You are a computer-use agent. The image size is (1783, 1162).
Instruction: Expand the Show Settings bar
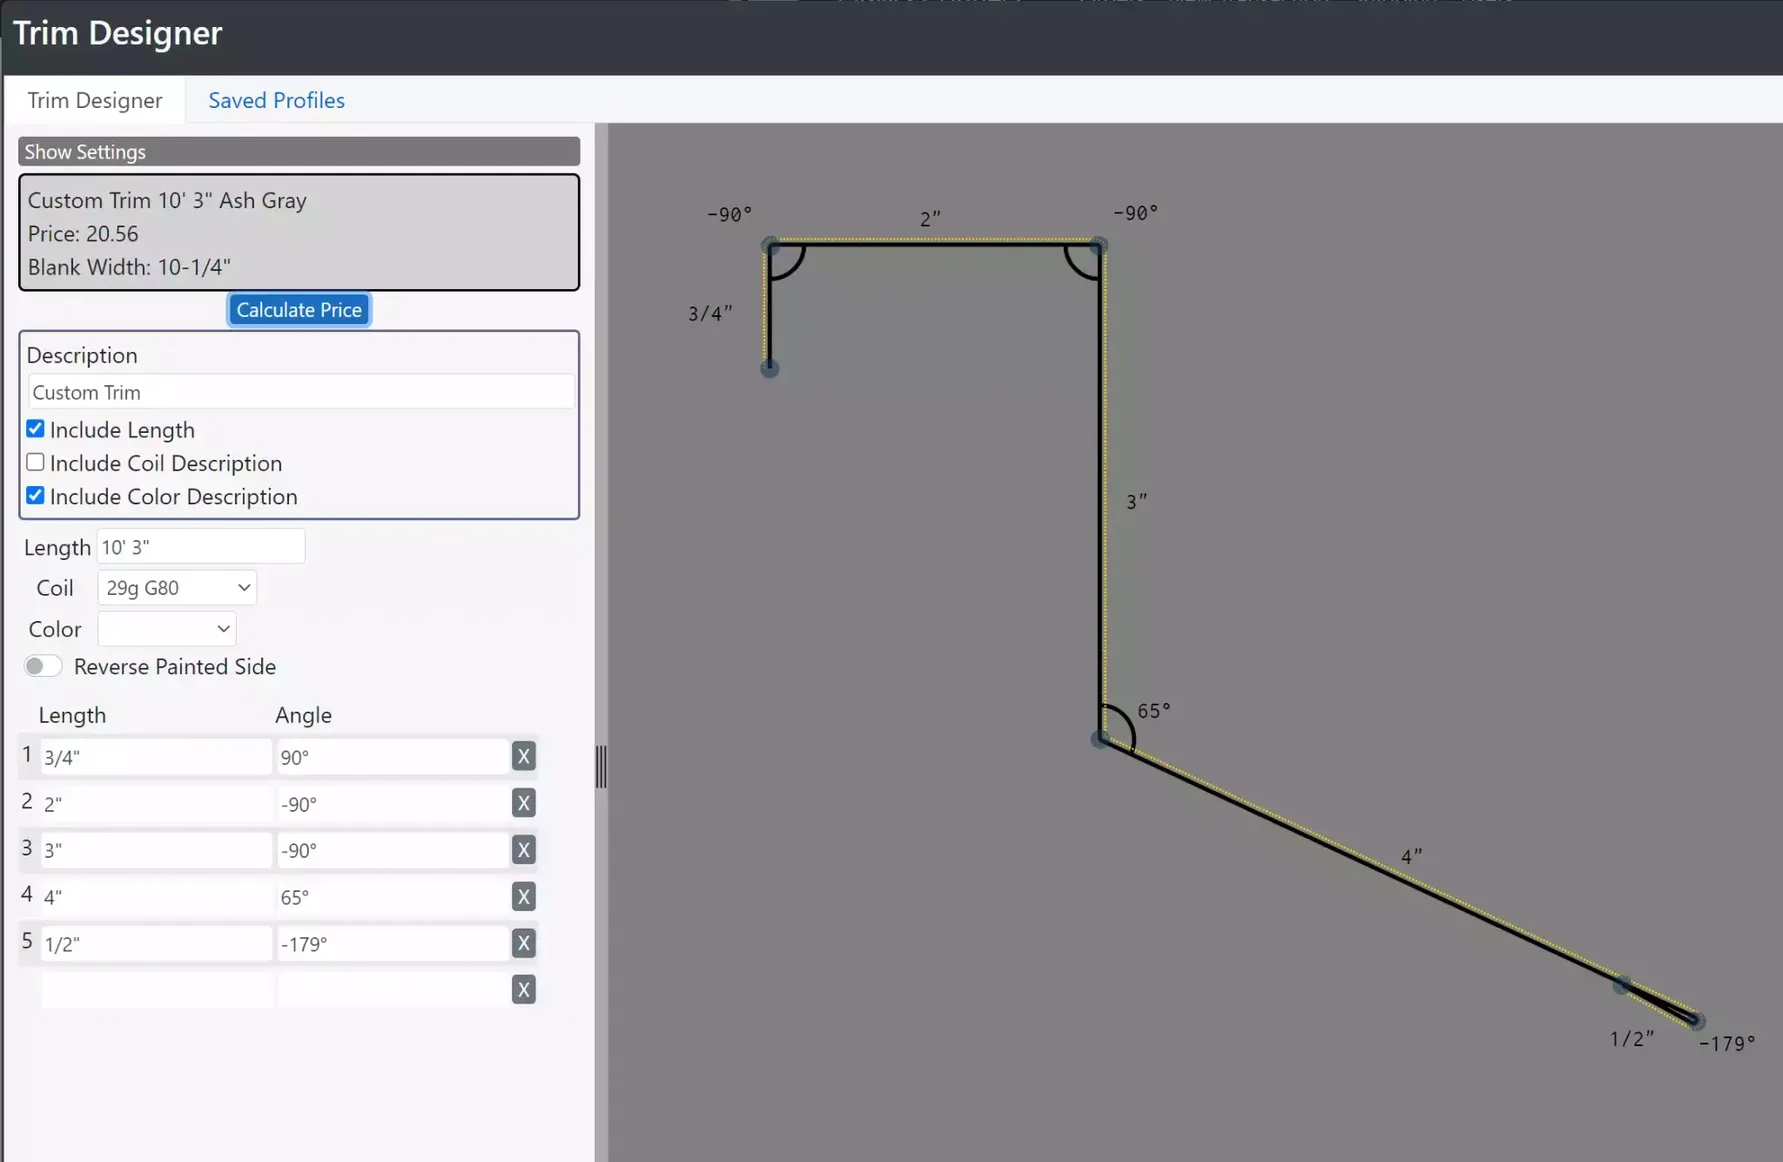298,152
